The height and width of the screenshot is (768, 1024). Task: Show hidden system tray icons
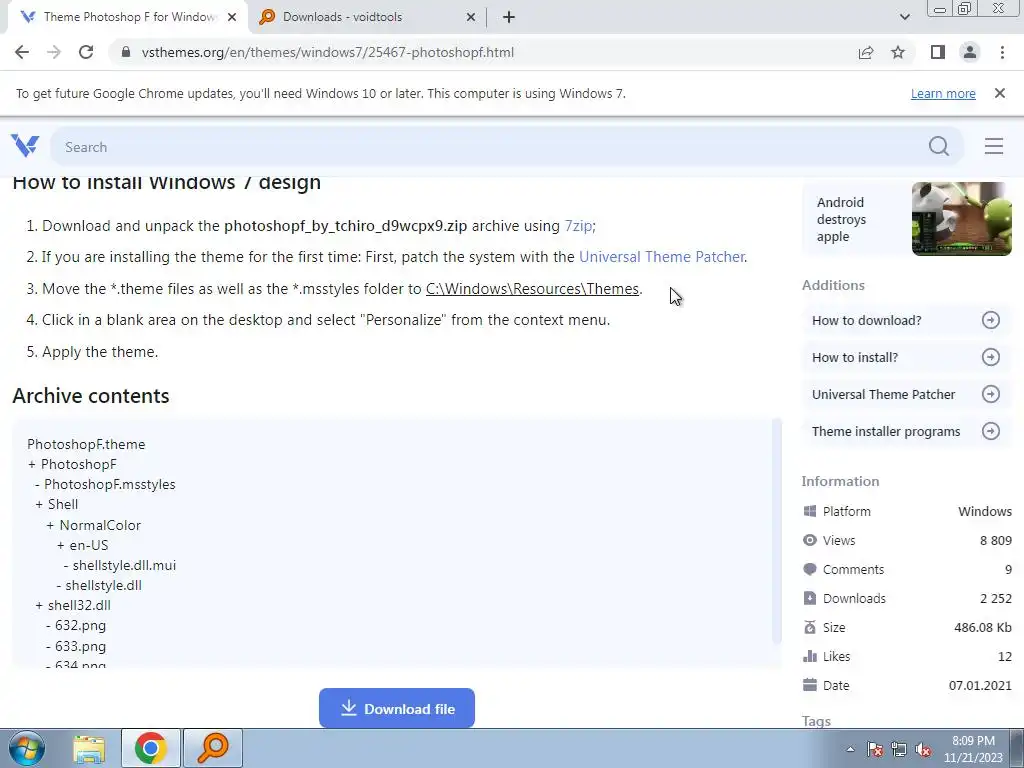point(850,749)
